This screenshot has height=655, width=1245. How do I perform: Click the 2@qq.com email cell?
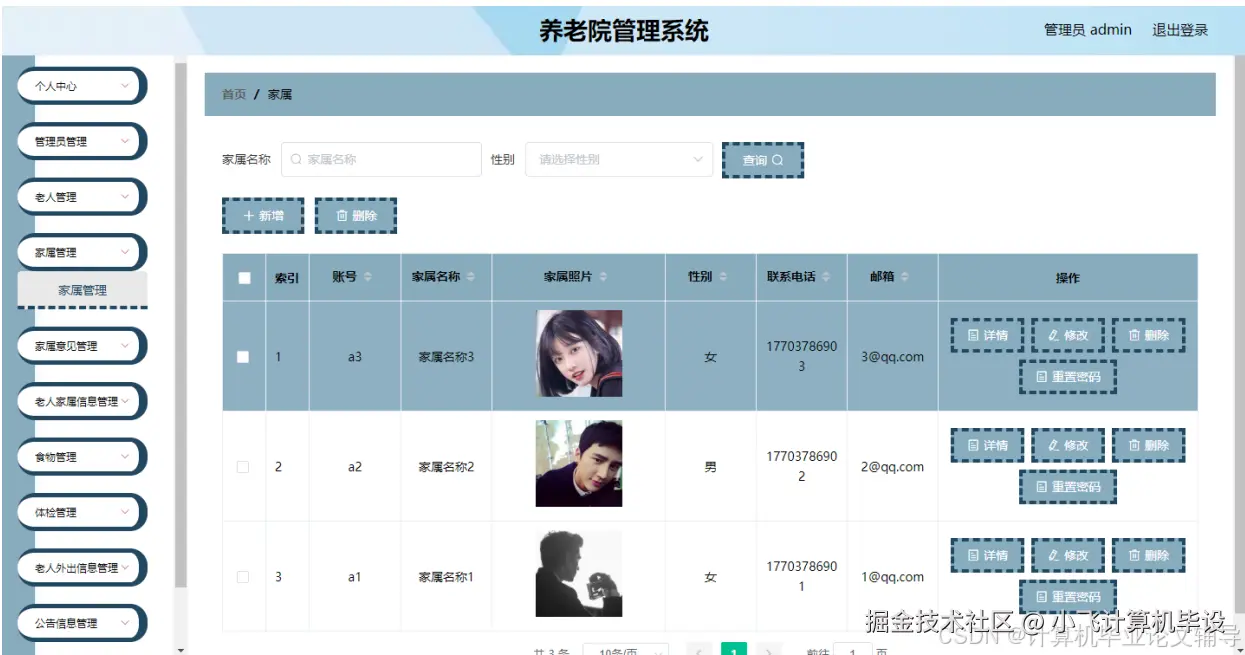pyautogui.click(x=892, y=467)
